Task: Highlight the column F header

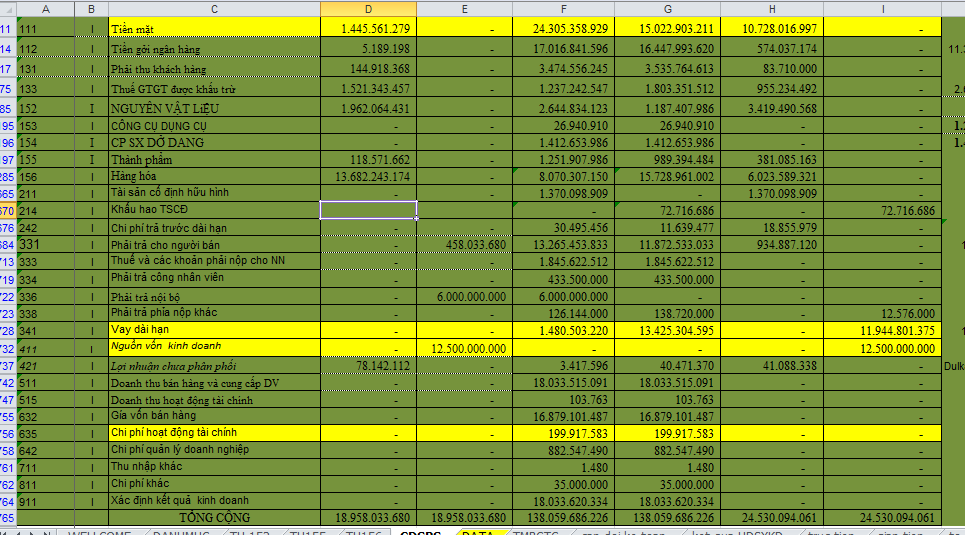Action: click(x=562, y=9)
